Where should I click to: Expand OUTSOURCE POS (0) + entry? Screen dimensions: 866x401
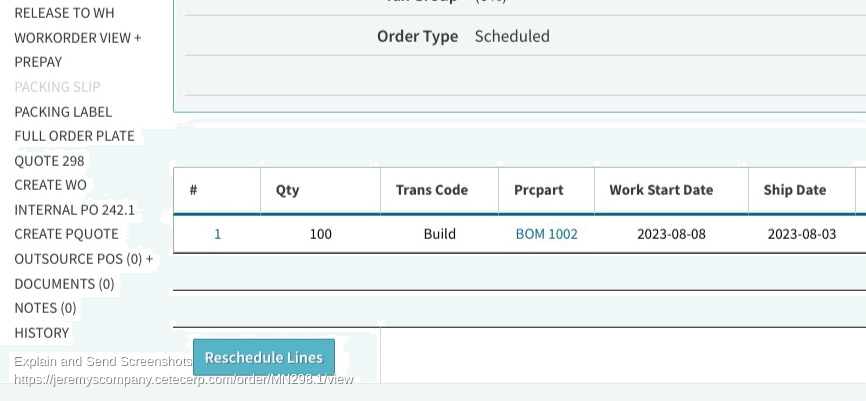(x=83, y=259)
